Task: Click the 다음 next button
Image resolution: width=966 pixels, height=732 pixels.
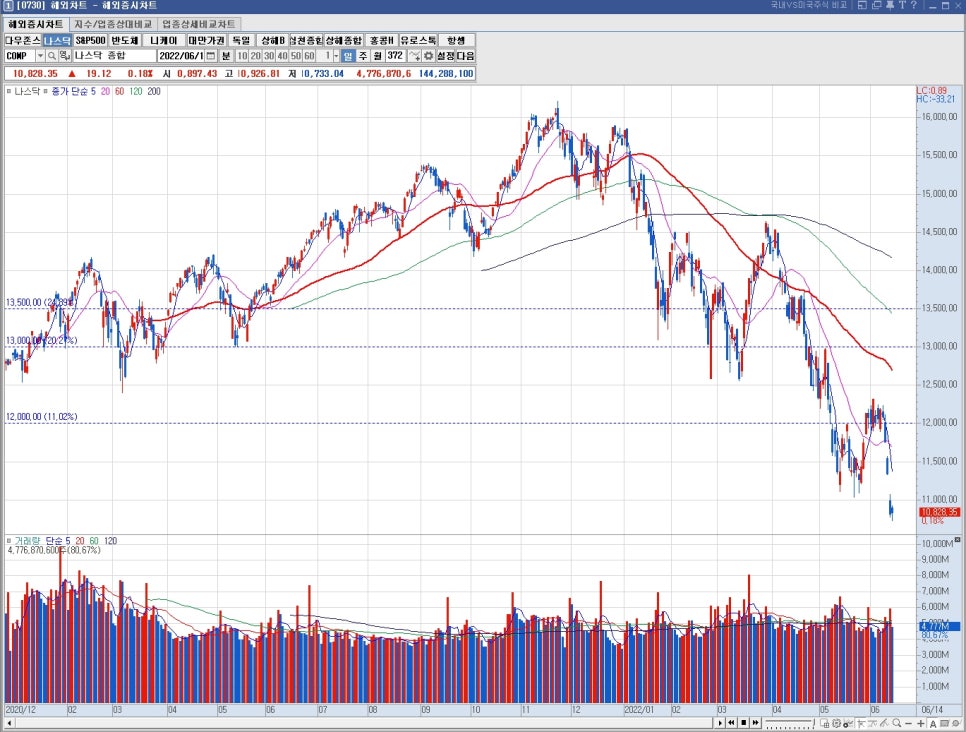Action: [466, 56]
